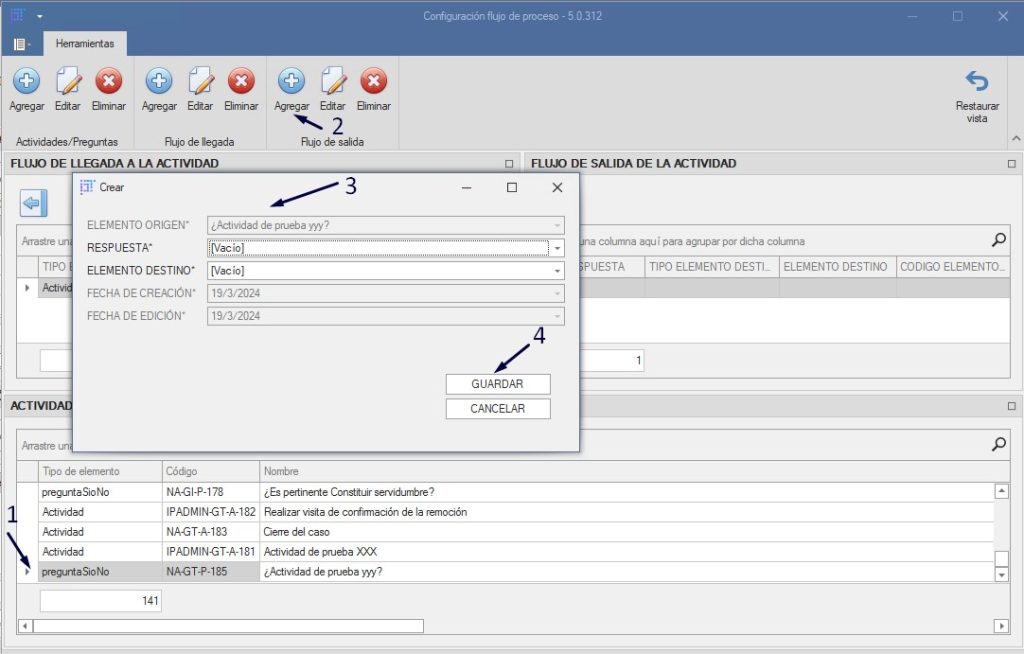
Task: Open the RESPUESTA dropdown
Action: point(557,248)
